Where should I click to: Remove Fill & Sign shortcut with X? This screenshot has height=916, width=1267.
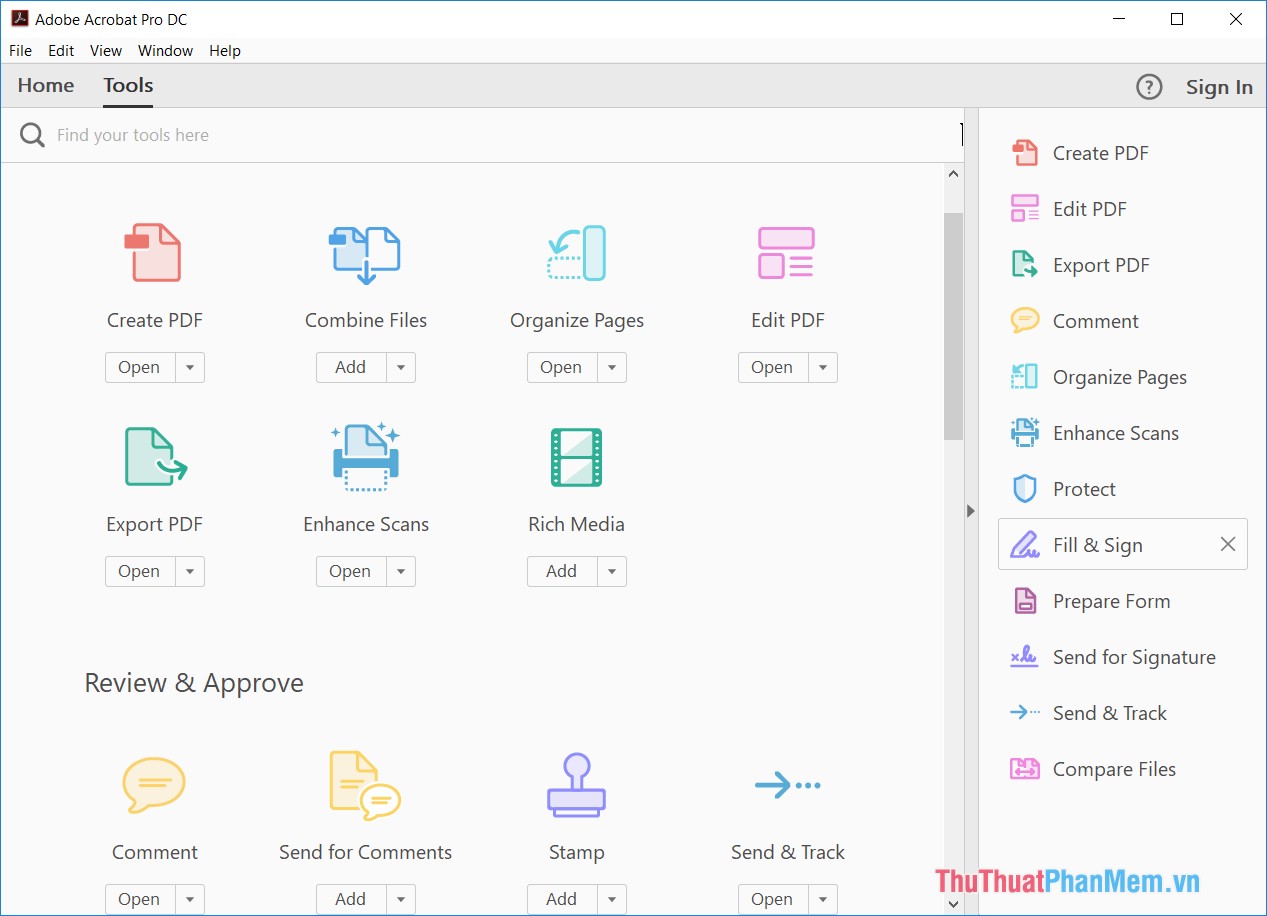(1227, 544)
